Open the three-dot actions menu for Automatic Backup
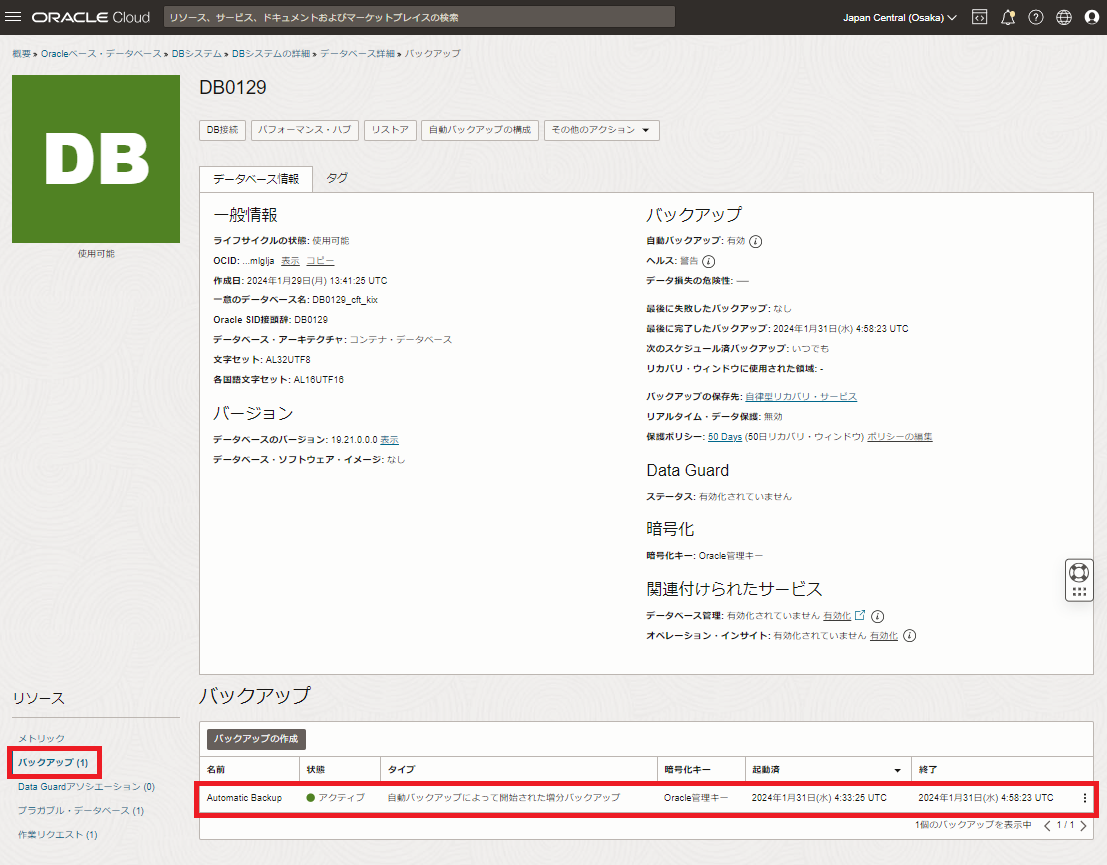 (x=1085, y=798)
